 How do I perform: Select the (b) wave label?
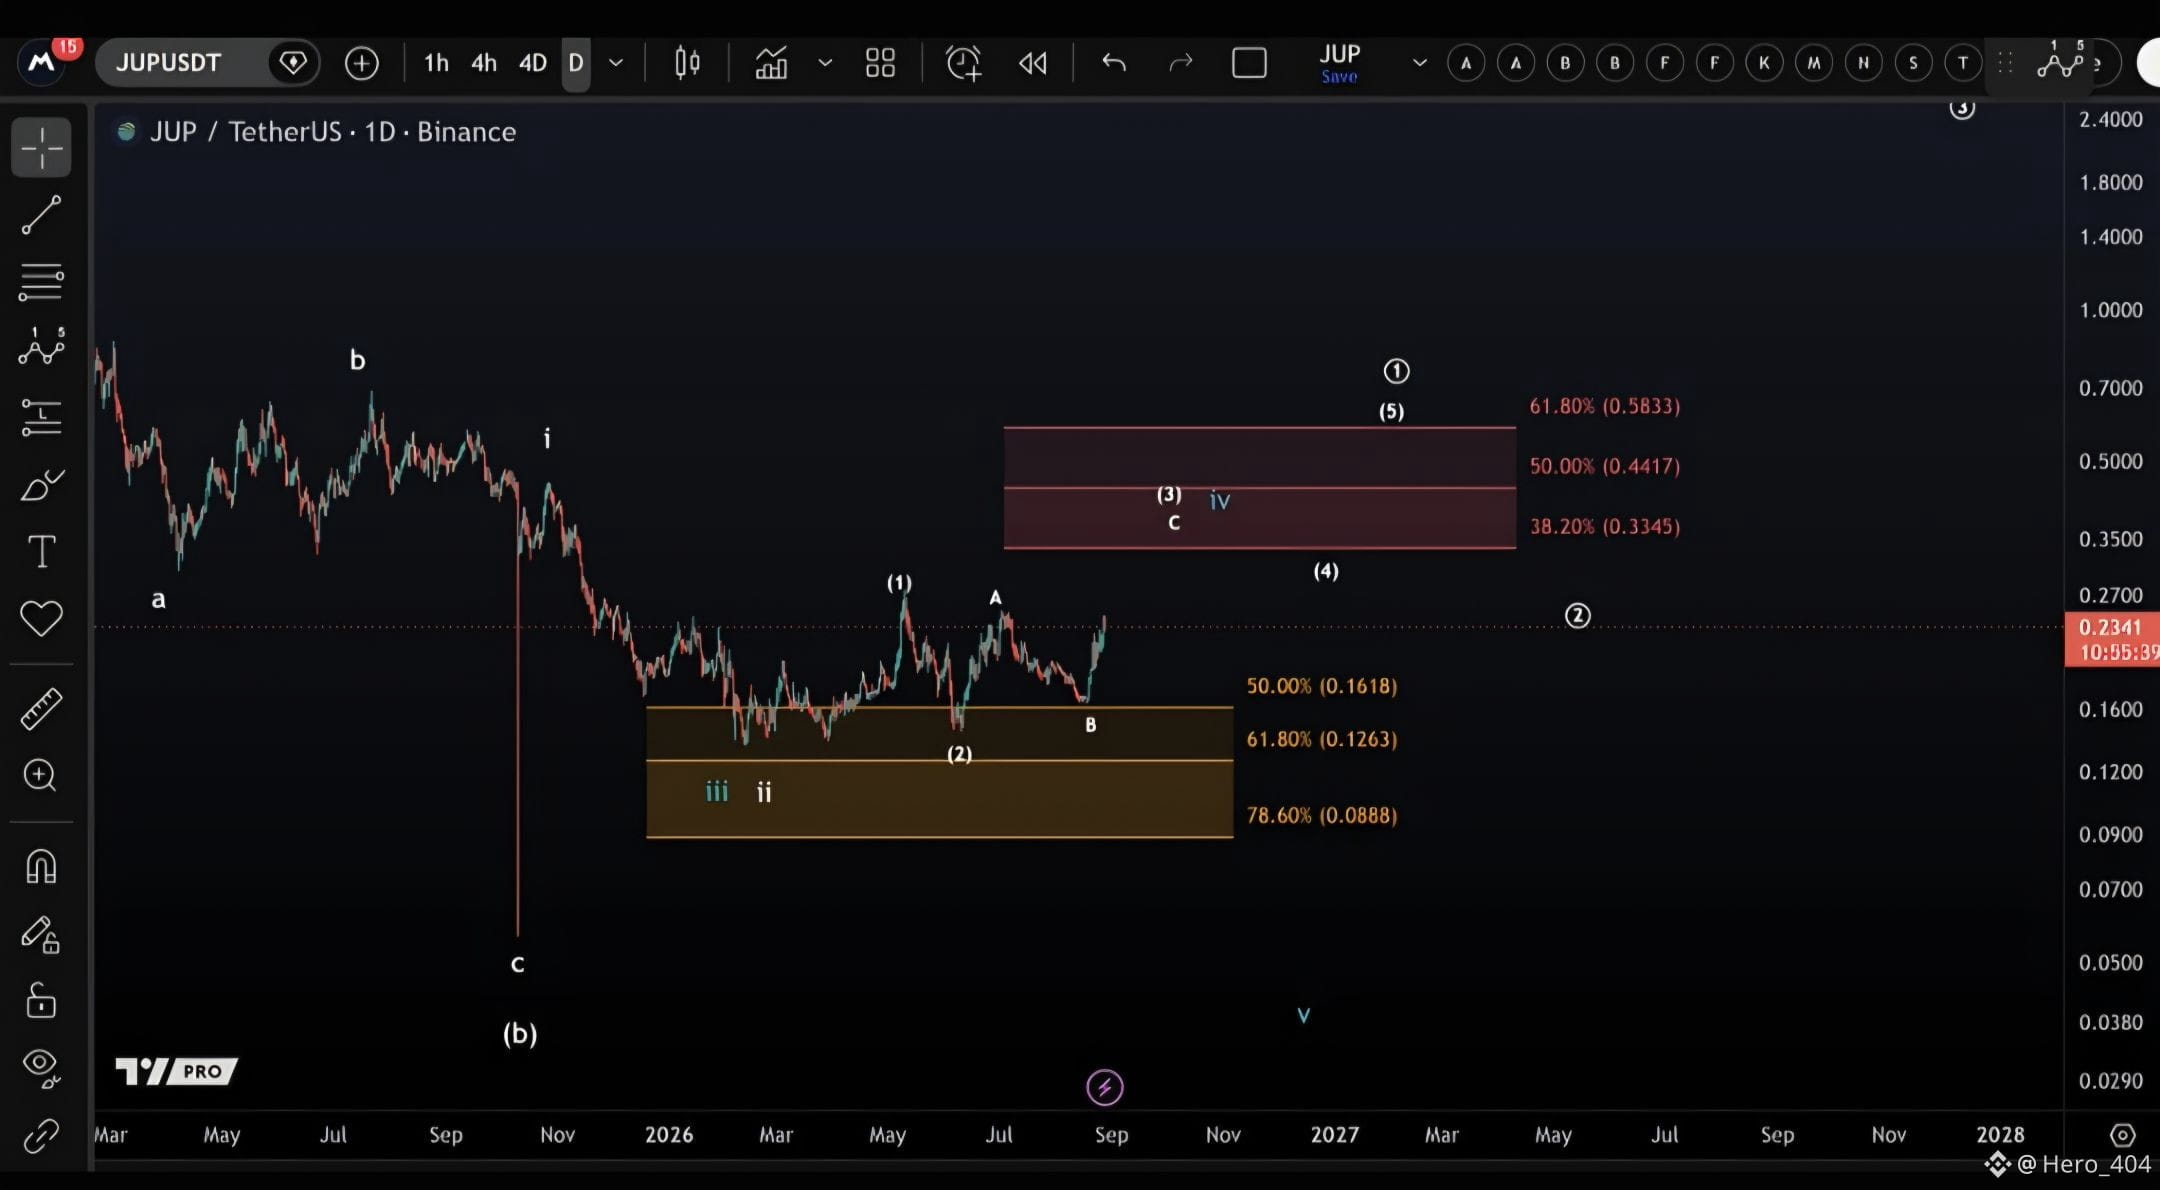[520, 1033]
